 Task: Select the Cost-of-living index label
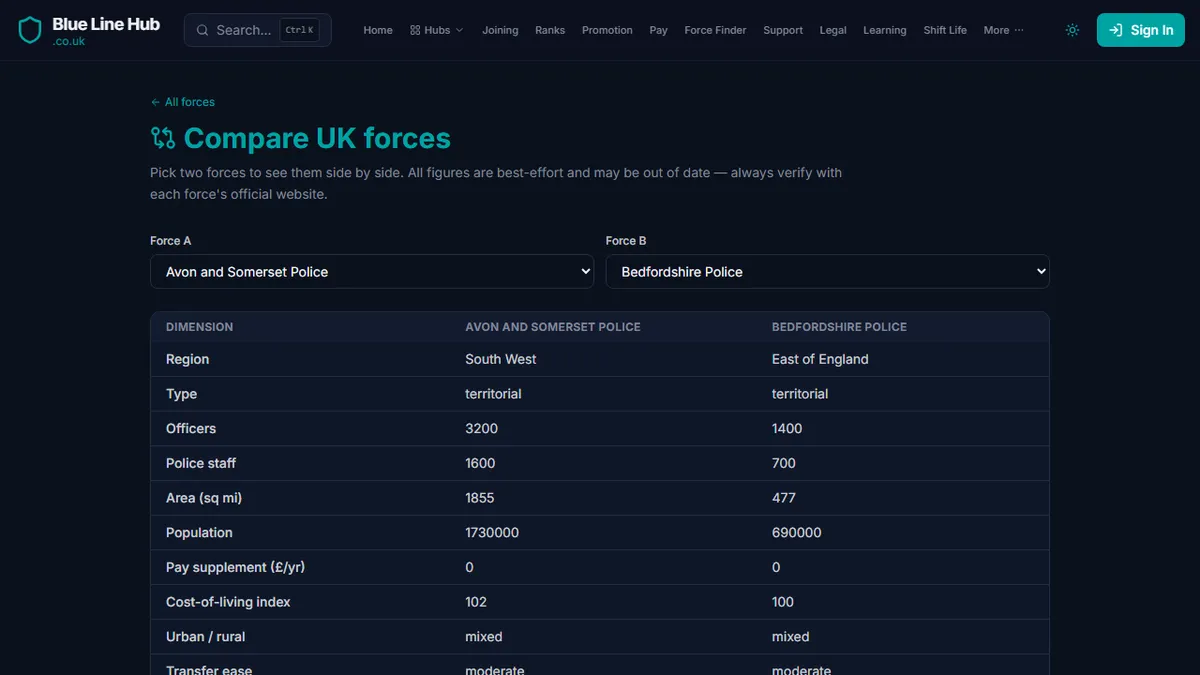tap(228, 602)
